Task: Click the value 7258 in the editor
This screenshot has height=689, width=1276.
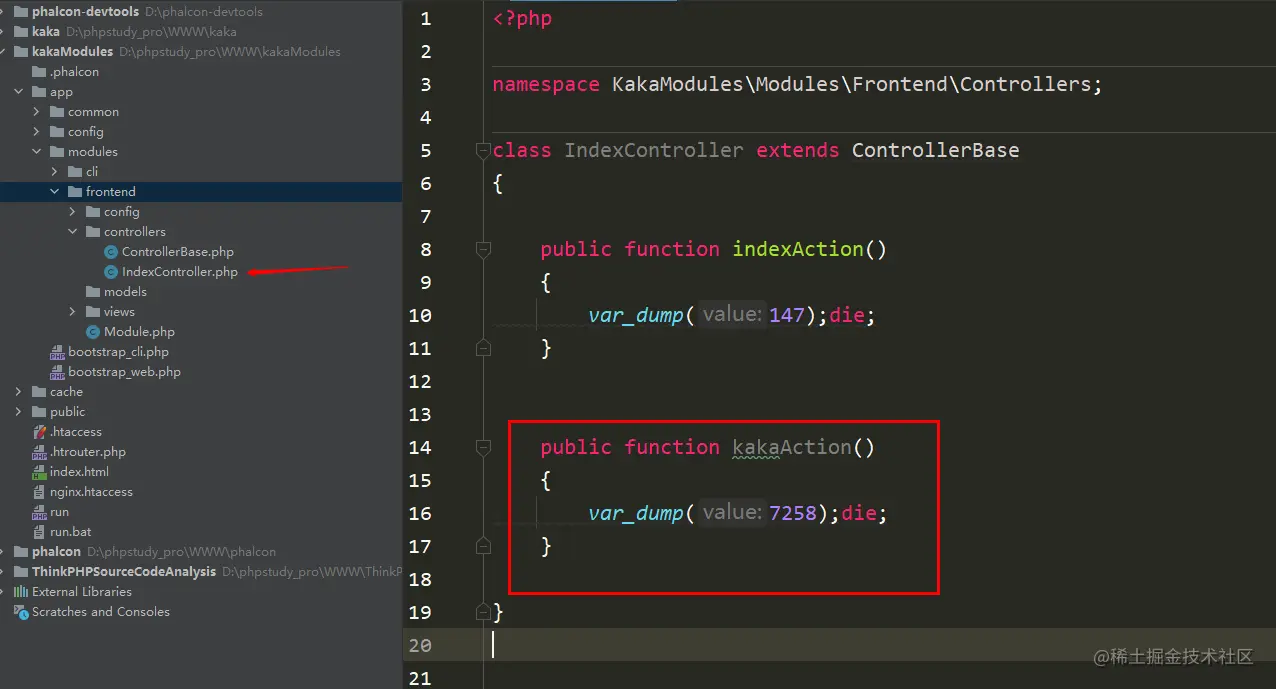Action: pyautogui.click(x=793, y=513)
